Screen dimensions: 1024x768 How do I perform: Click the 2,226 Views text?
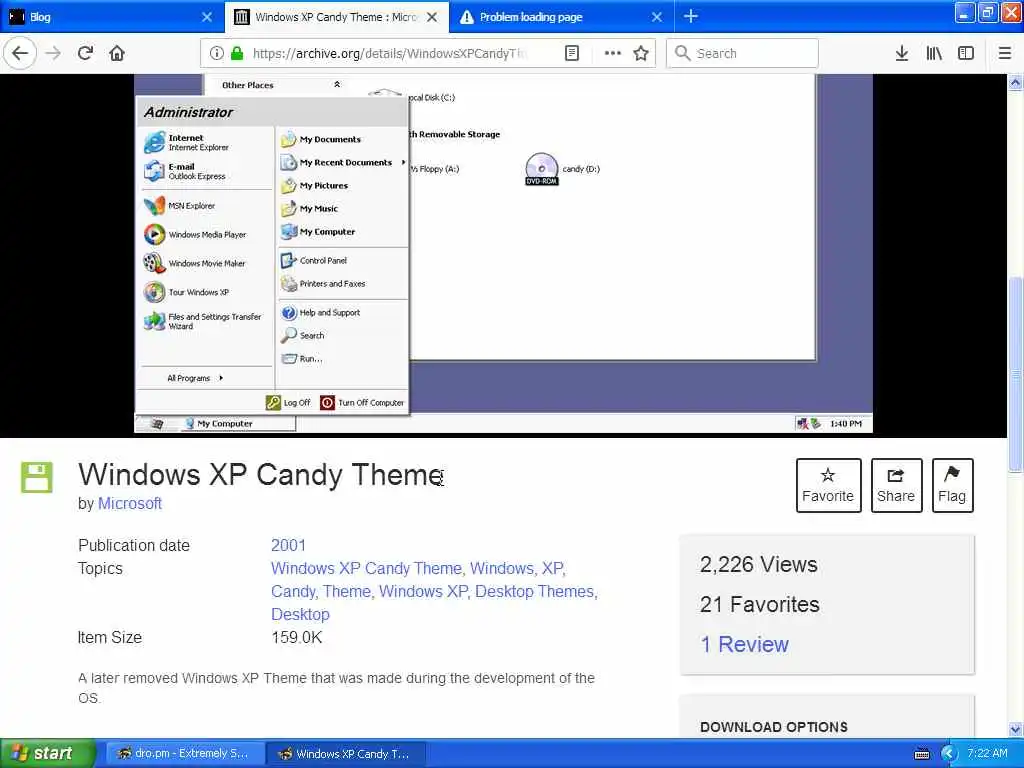(x=758, y=564)
